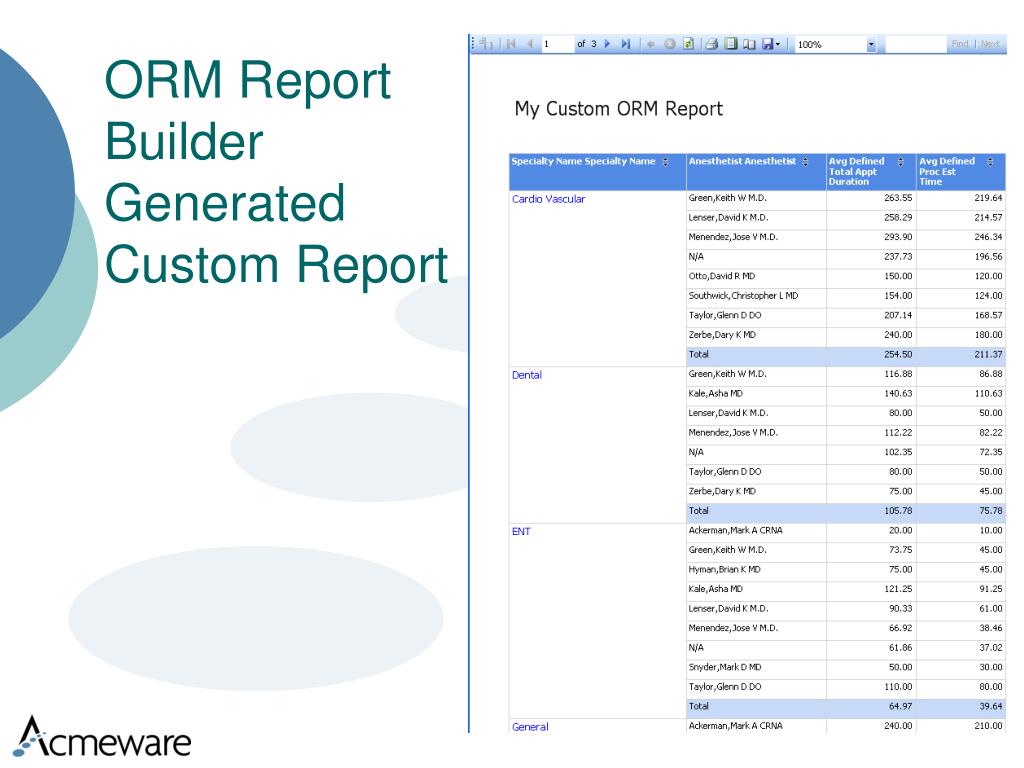
Task: Sort Avg Defined Proc Est Time column
Action: click(990, 161)
